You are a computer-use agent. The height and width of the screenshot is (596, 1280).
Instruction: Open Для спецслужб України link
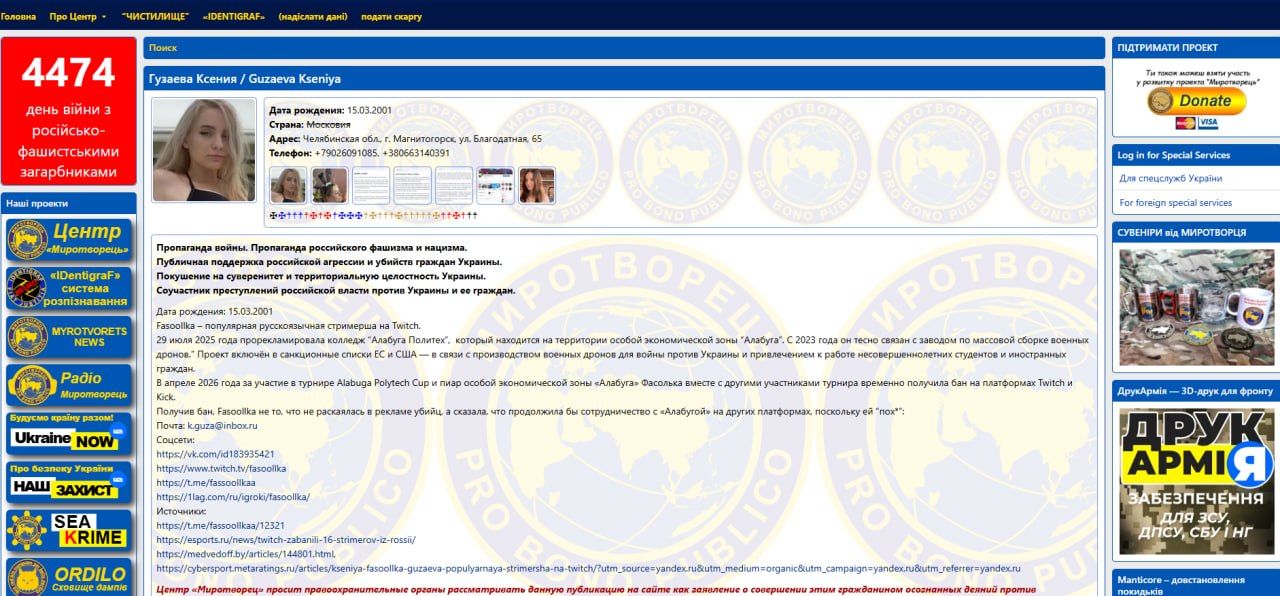tap(1170, 178)
